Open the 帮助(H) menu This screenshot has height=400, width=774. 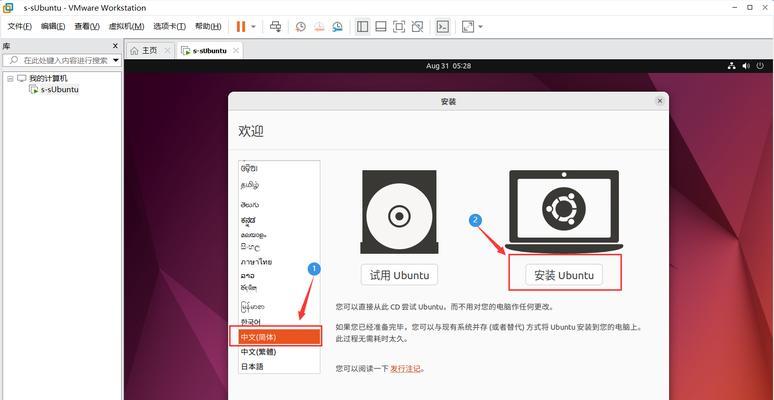point(208,27)
